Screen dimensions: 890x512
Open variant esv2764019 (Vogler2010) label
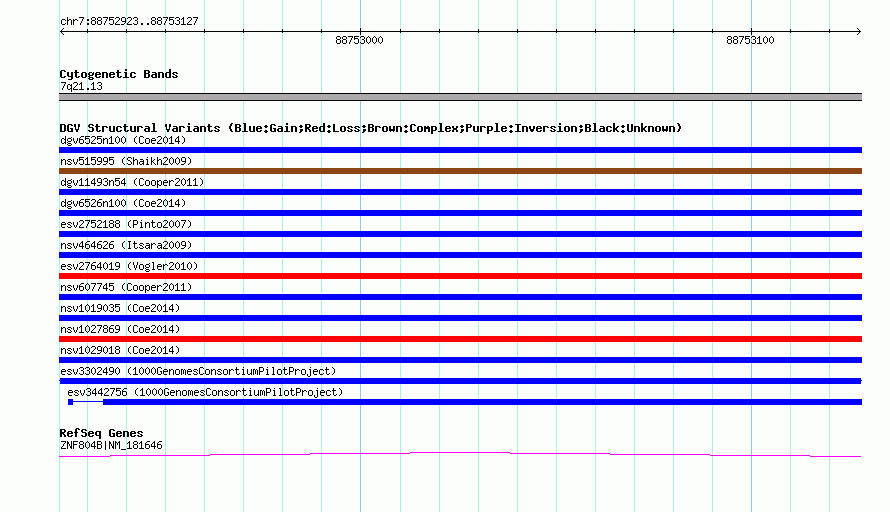129,266
